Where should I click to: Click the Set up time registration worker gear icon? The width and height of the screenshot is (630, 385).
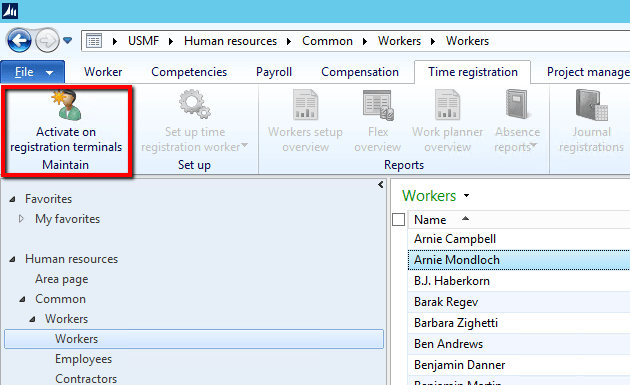(195, 104)
